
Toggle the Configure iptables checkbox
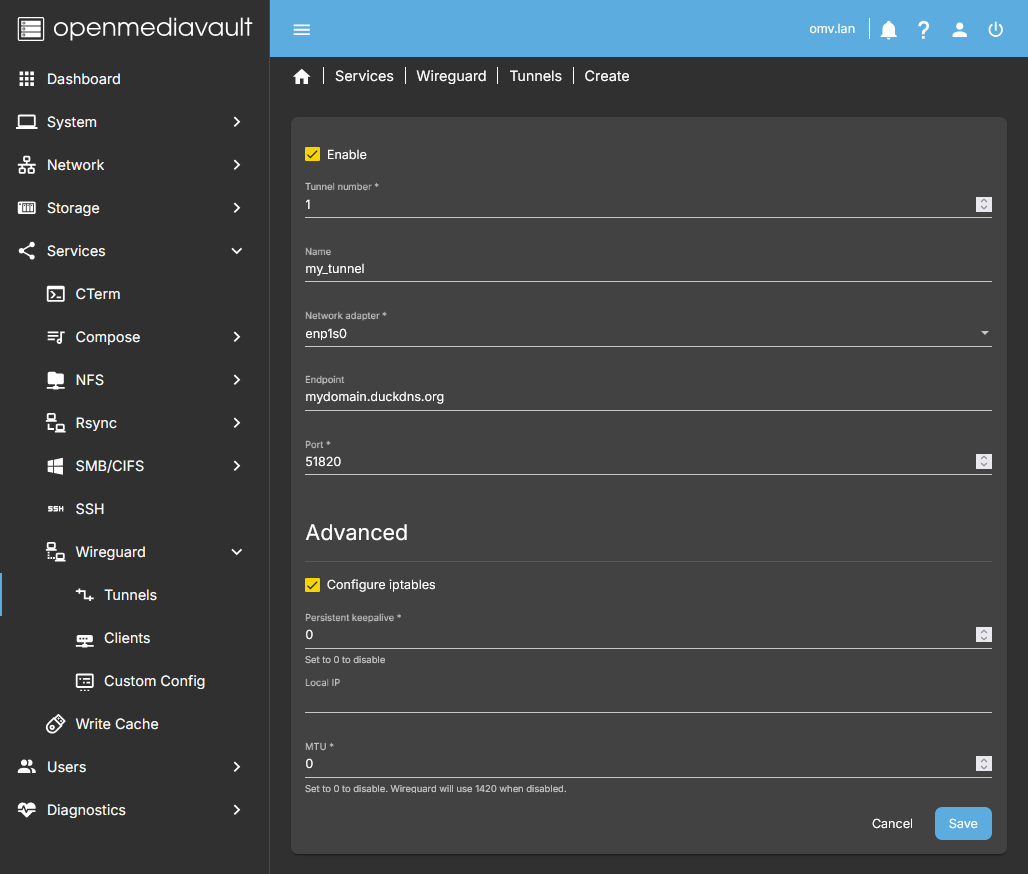click(313, 584)
